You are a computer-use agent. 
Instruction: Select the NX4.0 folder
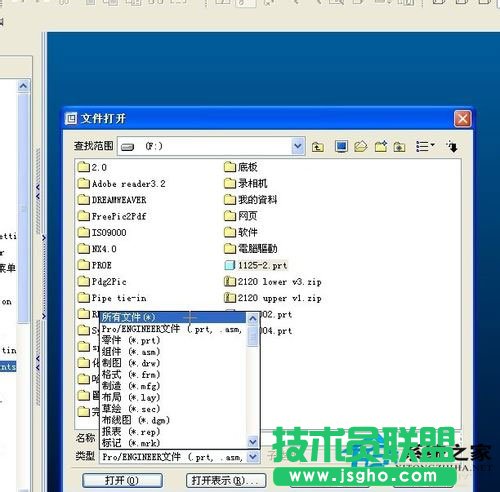click(x=97, y=249)
